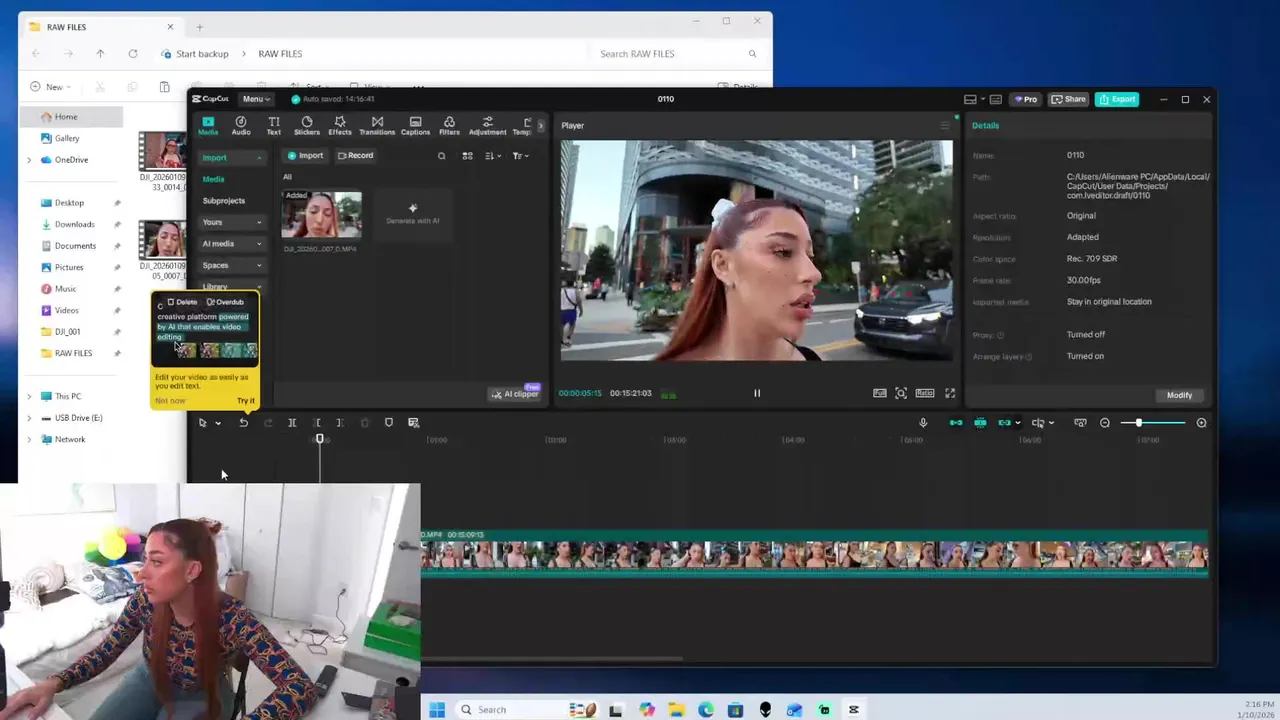The image size is (1280, 720).
Task: Click the delete-left trim tool
Action: pos(317,423)
